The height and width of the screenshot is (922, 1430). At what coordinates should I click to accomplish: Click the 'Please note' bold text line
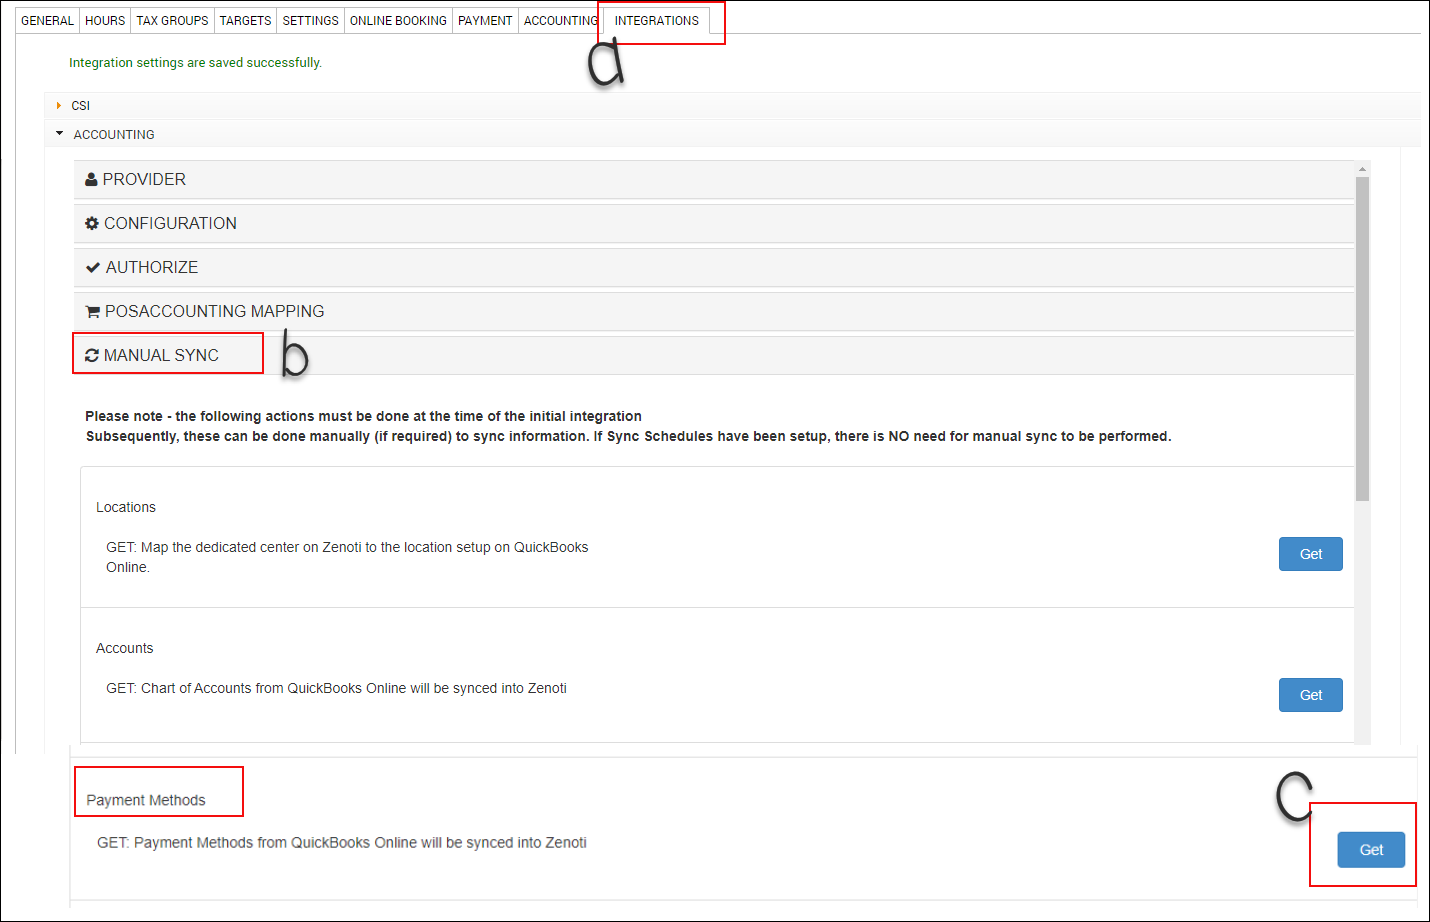click(363, 416)
